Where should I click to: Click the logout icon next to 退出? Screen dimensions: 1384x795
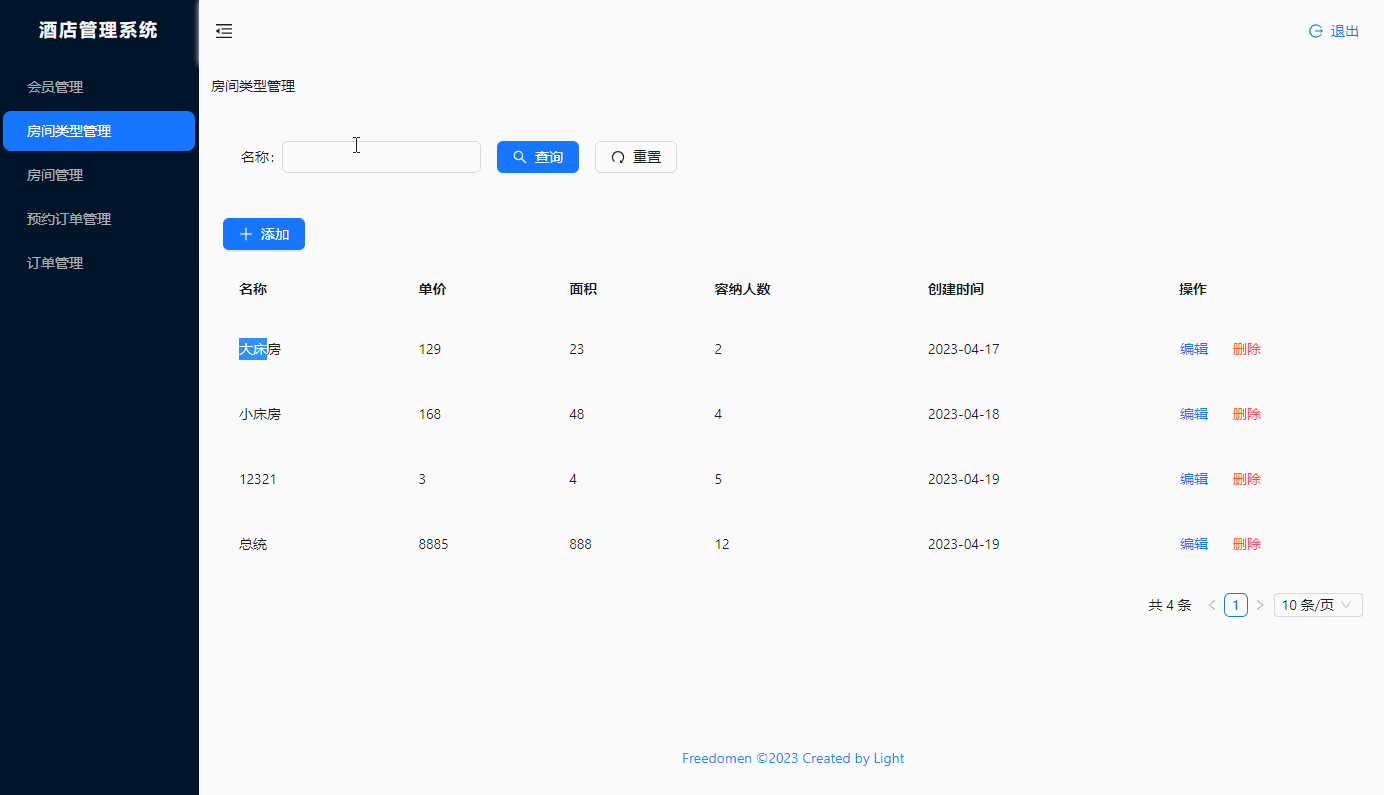(1316, 31)
